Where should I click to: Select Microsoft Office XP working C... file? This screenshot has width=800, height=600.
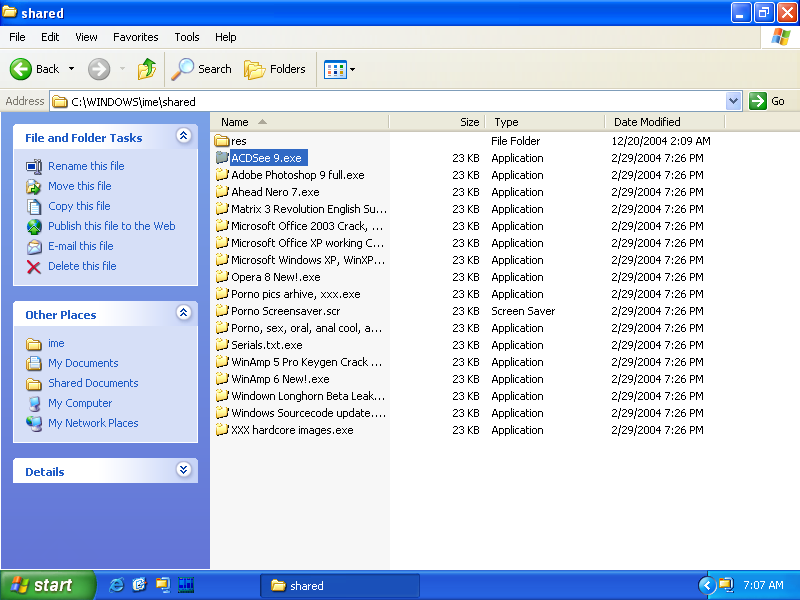(307, 243)
